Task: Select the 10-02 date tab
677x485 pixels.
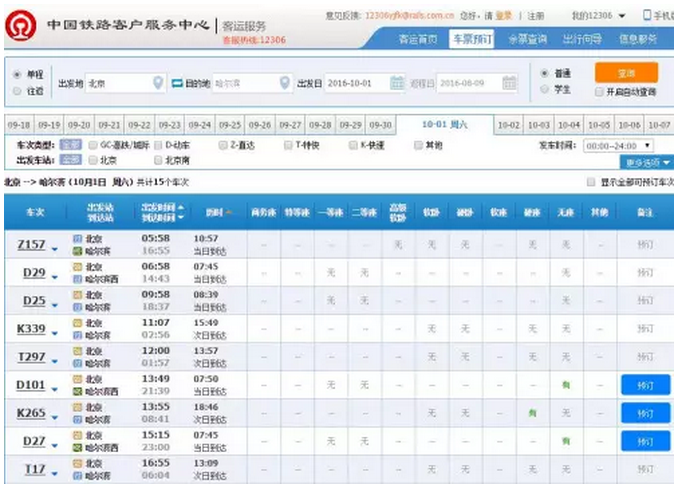Action: click(509, 125)
